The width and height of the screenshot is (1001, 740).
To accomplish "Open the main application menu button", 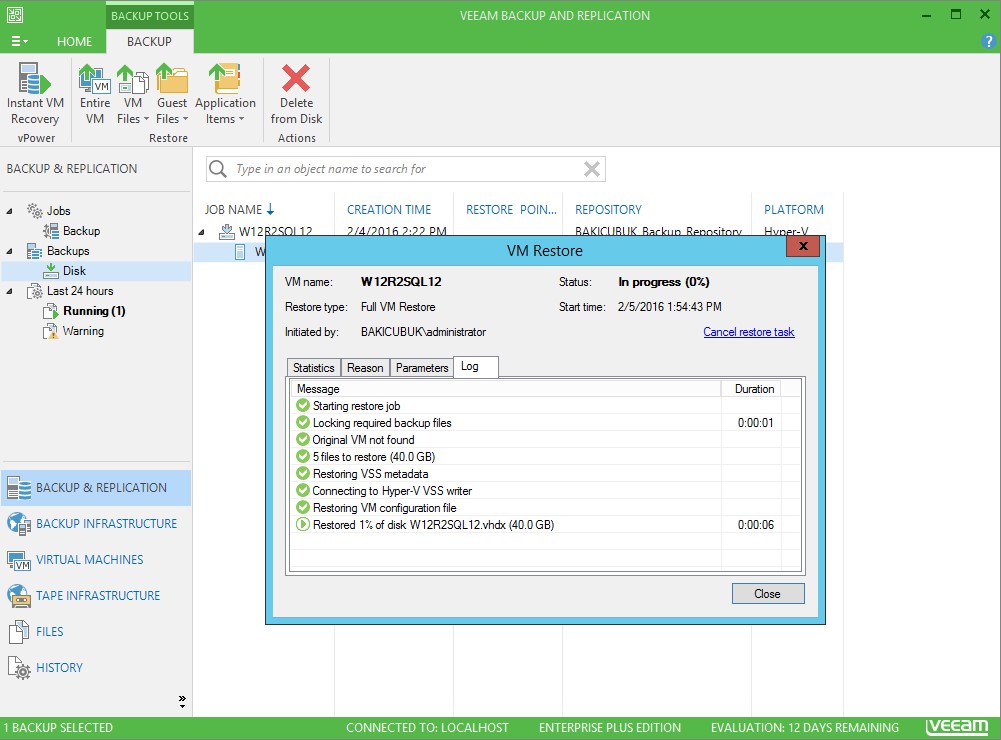I will coord(19,42).
